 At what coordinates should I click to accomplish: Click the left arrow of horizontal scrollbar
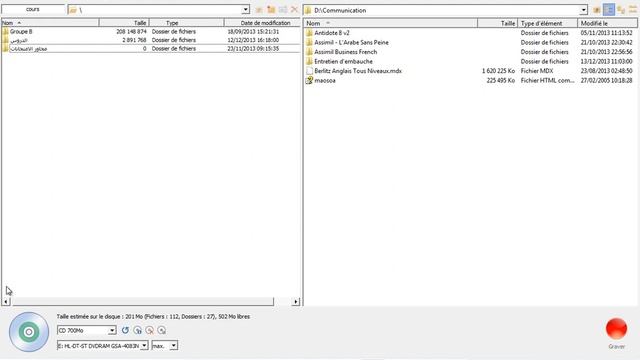tap(6, 302)
